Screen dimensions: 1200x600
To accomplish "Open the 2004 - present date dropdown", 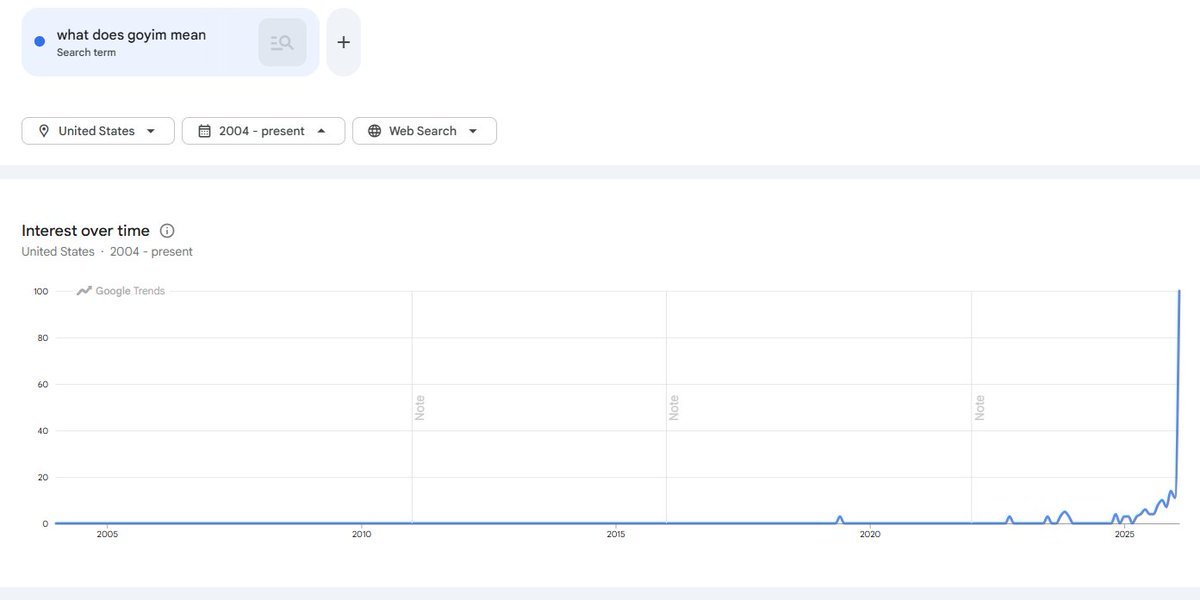I will coord(263,131).
